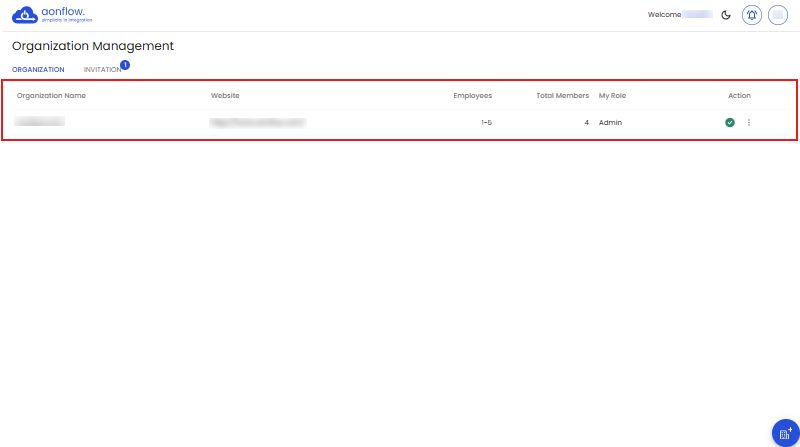The height and width of the screenshot is (447, 800).
Task: Click the Action column header
Action: [739, 96]
